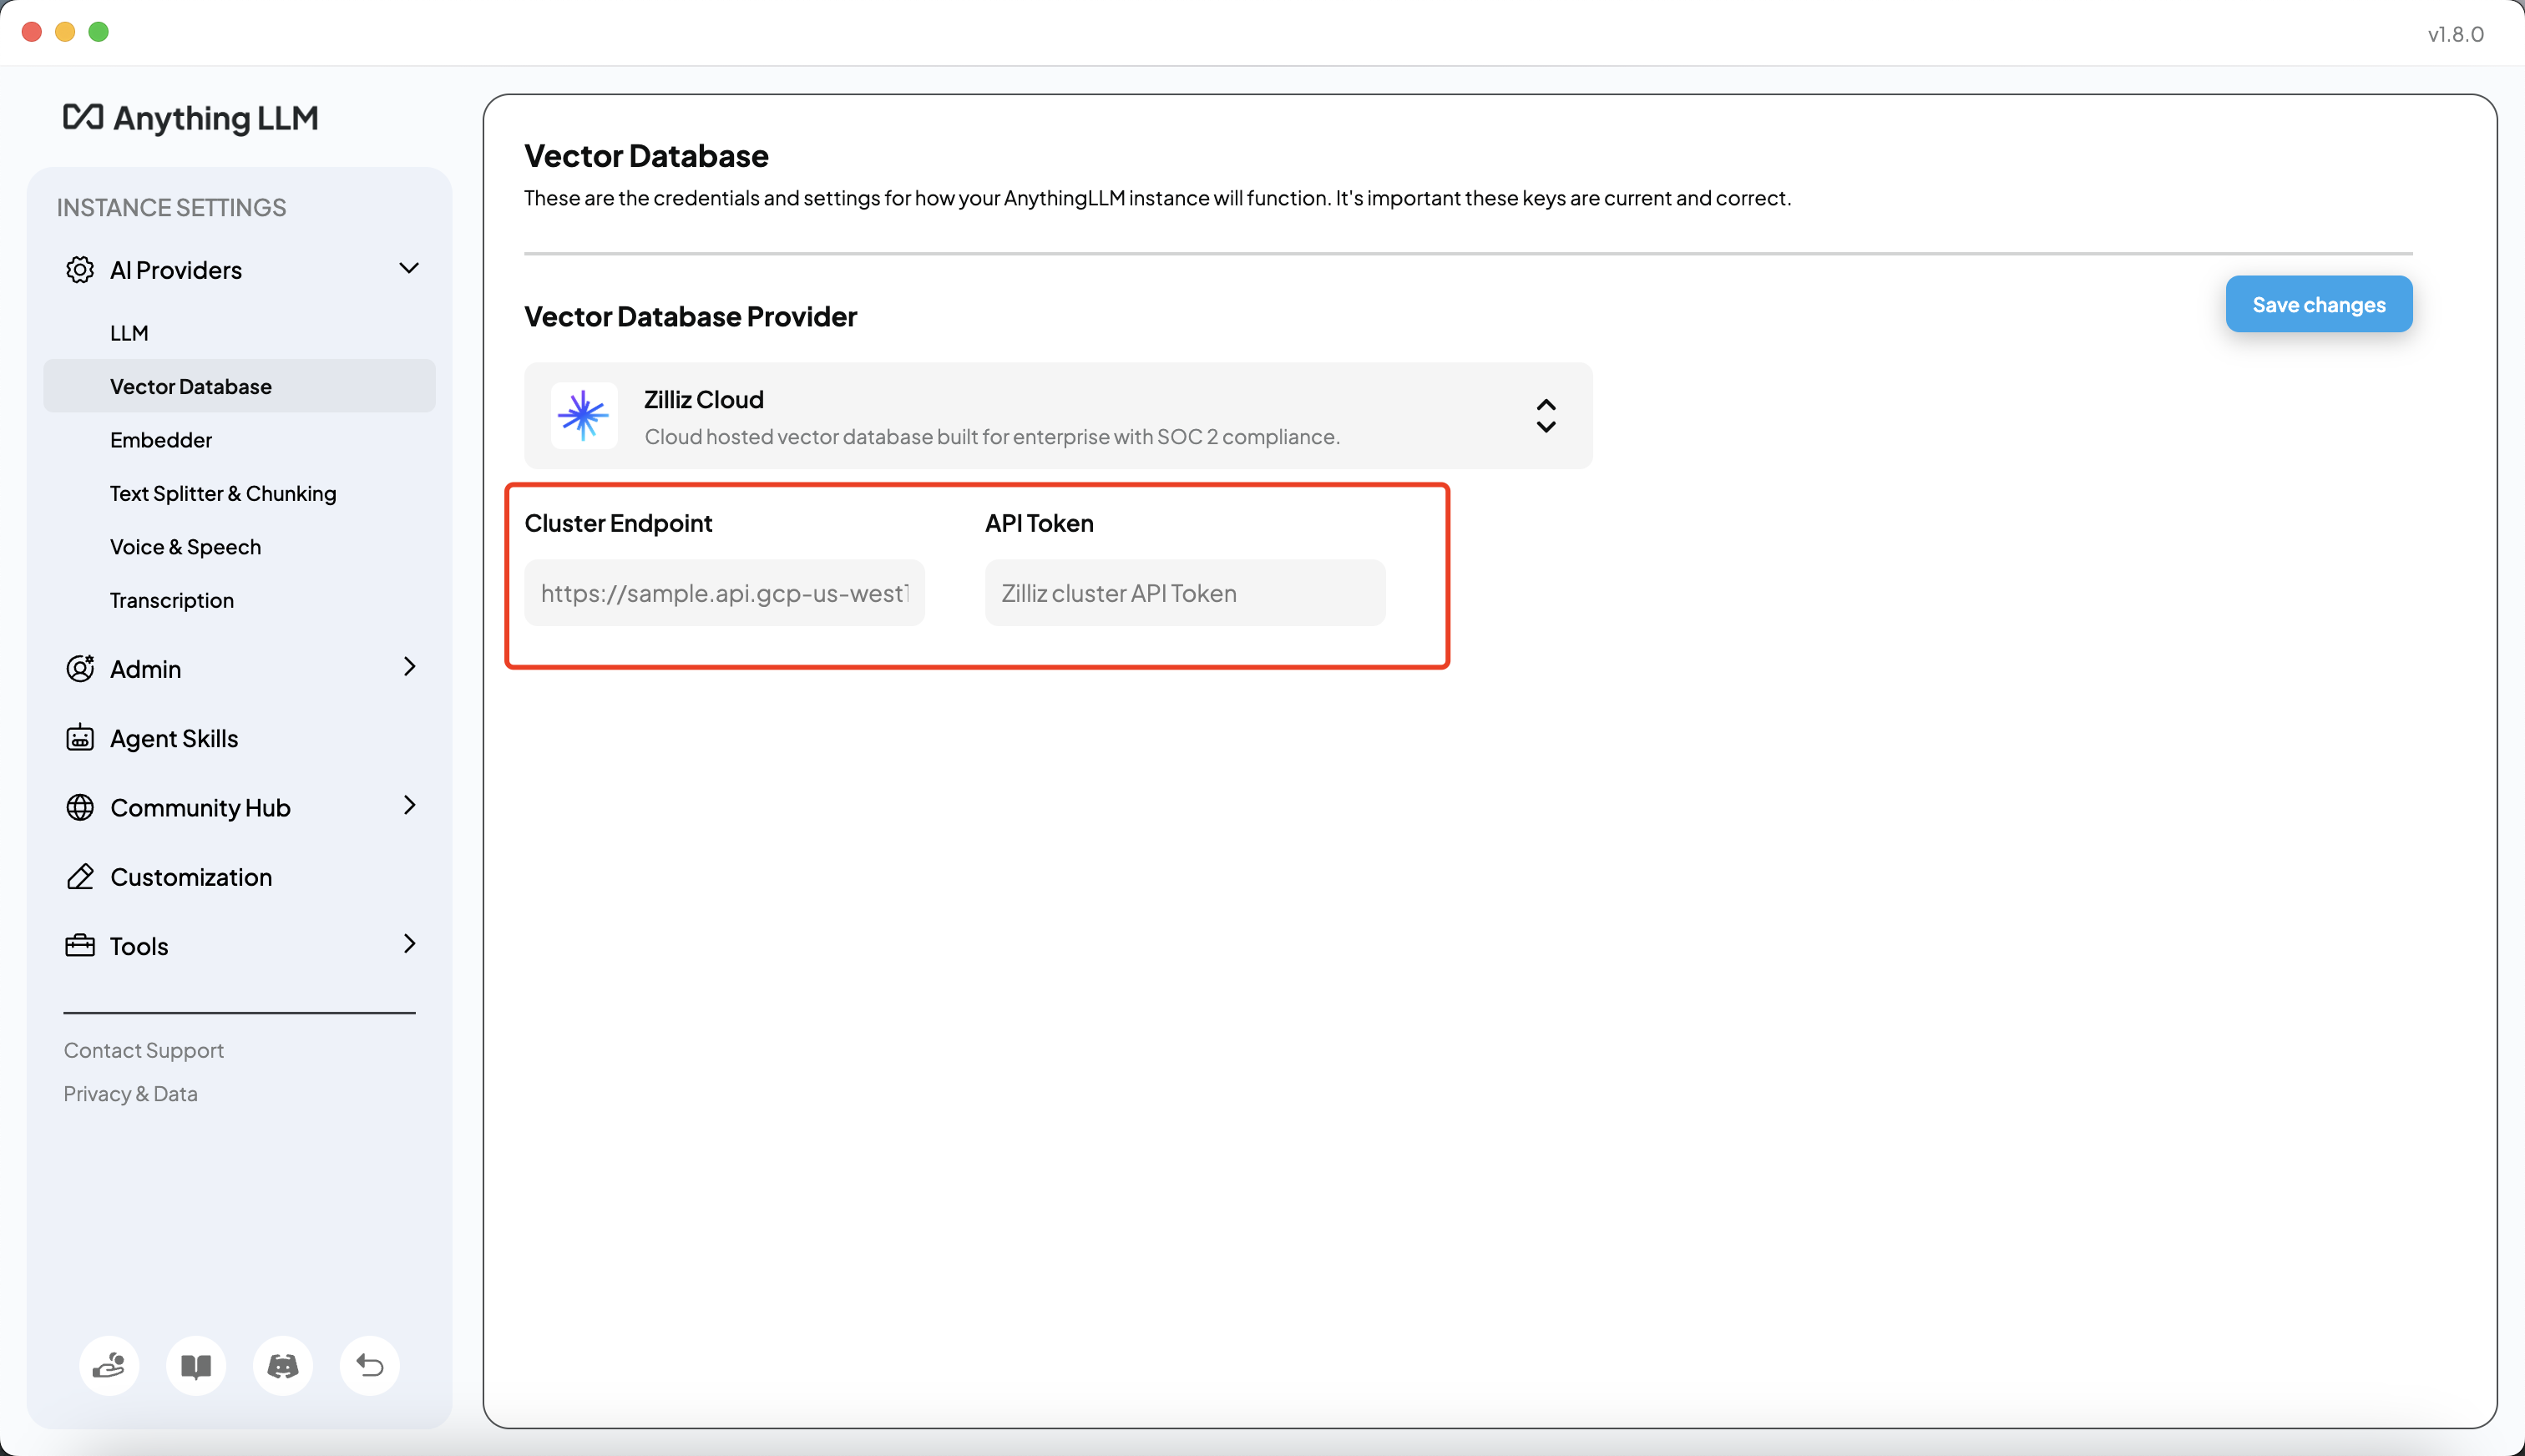Click the support hand-heart icon in footer
Screen dimensions: 2525x1456
click(x=109, y=1365)
